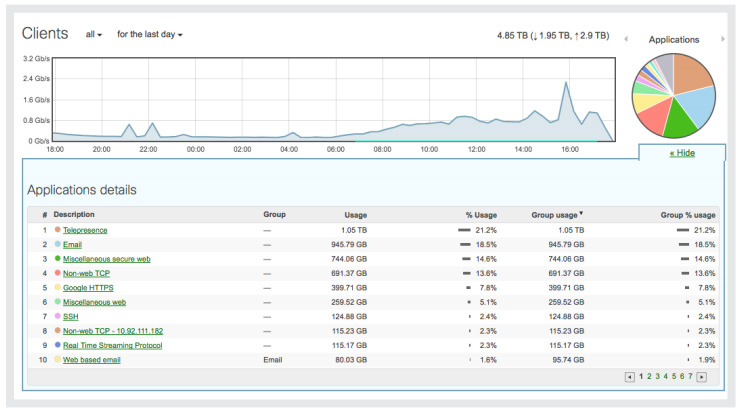Viewport: 742px width, 415px height.
Task: Click the Email light blue color dot
Action: 57,244
